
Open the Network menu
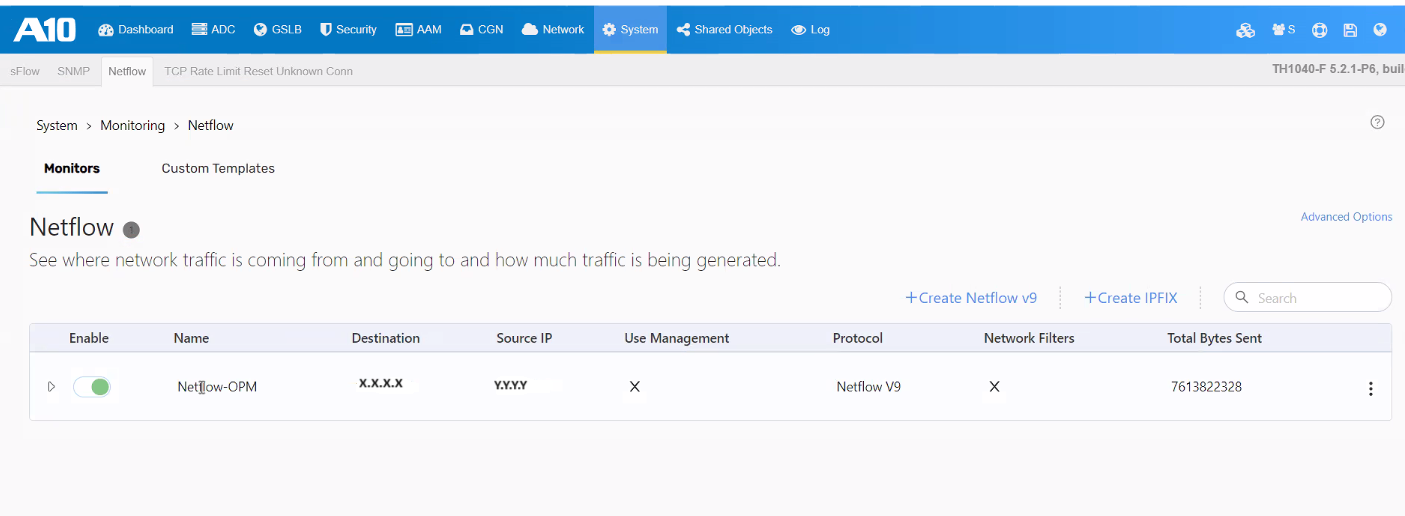(x=553, y=30)
